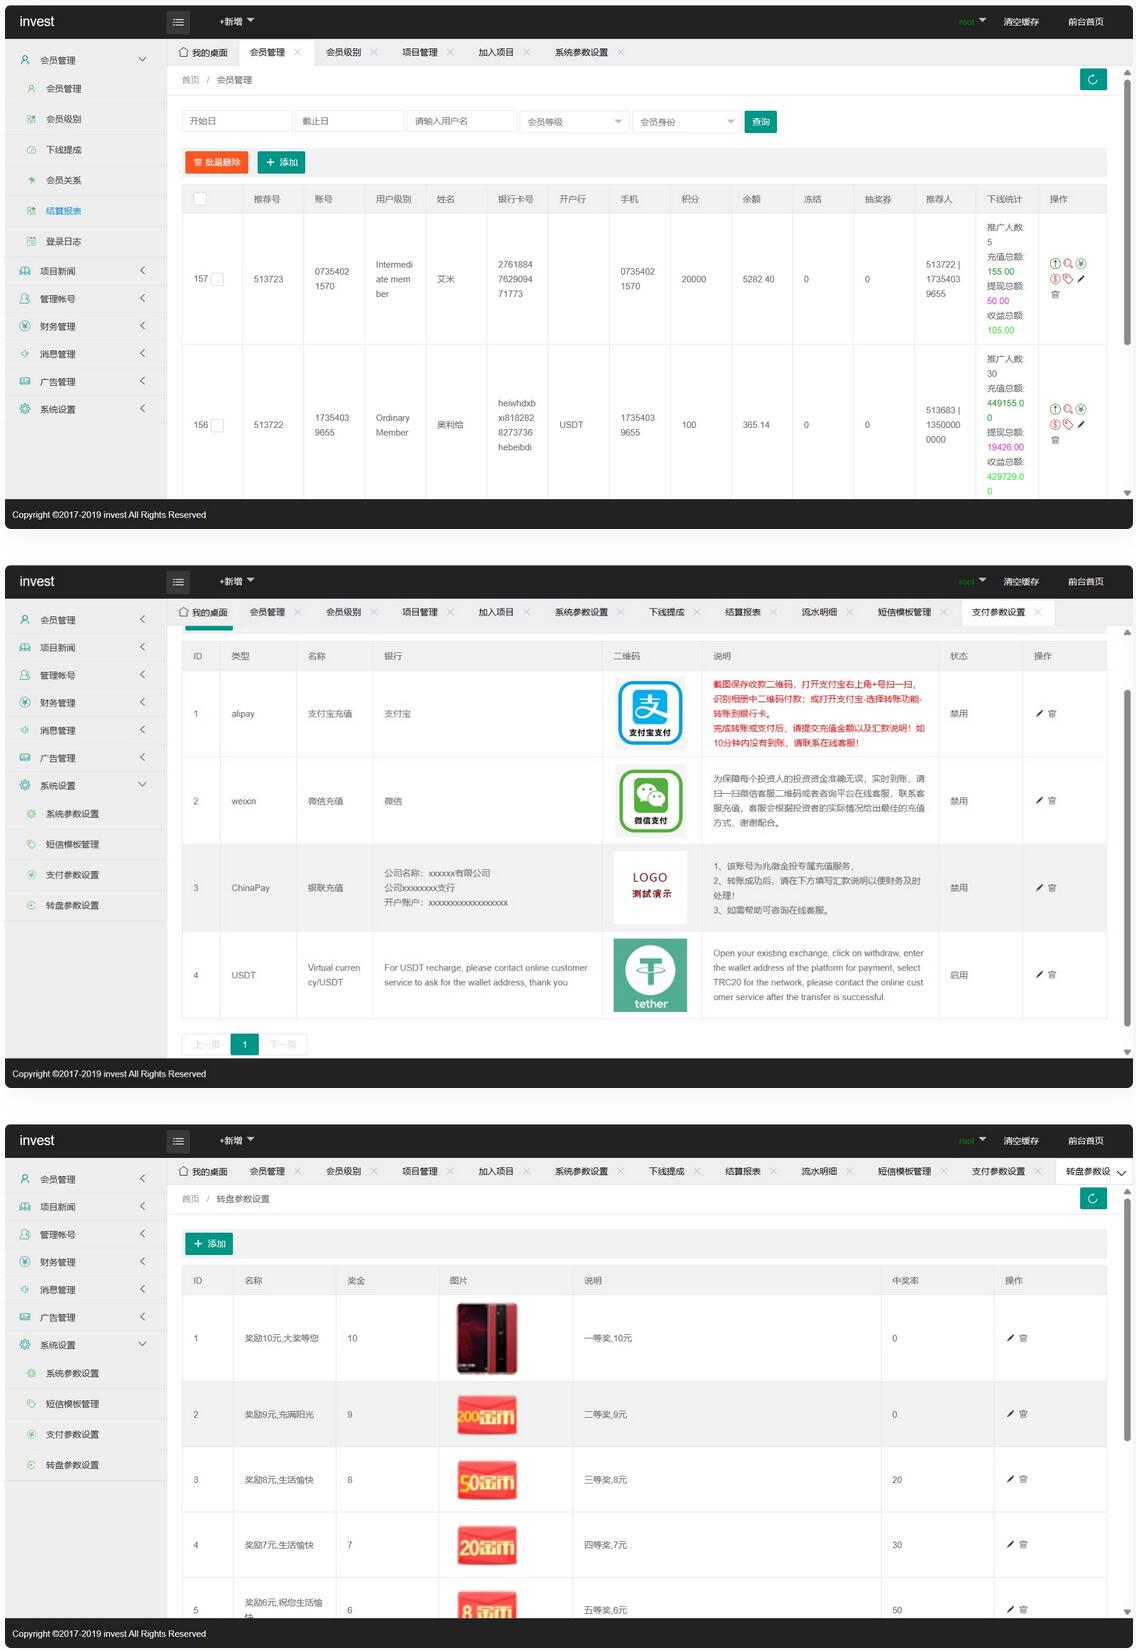Open the green tether QR code image
The height and width of the screenshot is (1650, 1136).
650,975
